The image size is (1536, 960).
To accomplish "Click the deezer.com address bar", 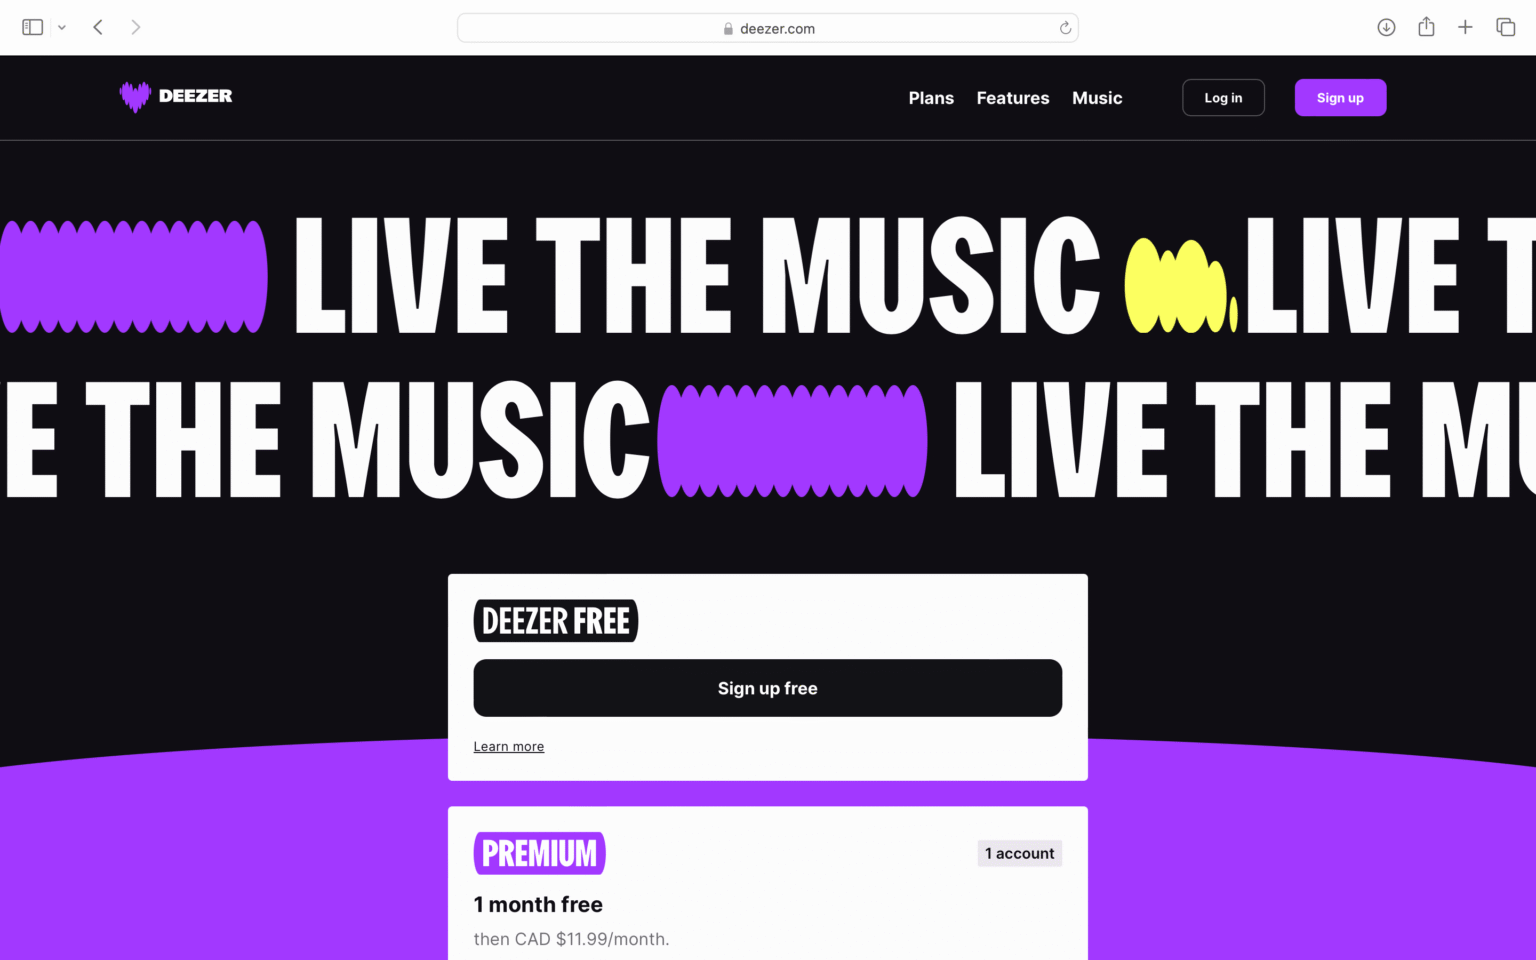I will click(768, 28).
